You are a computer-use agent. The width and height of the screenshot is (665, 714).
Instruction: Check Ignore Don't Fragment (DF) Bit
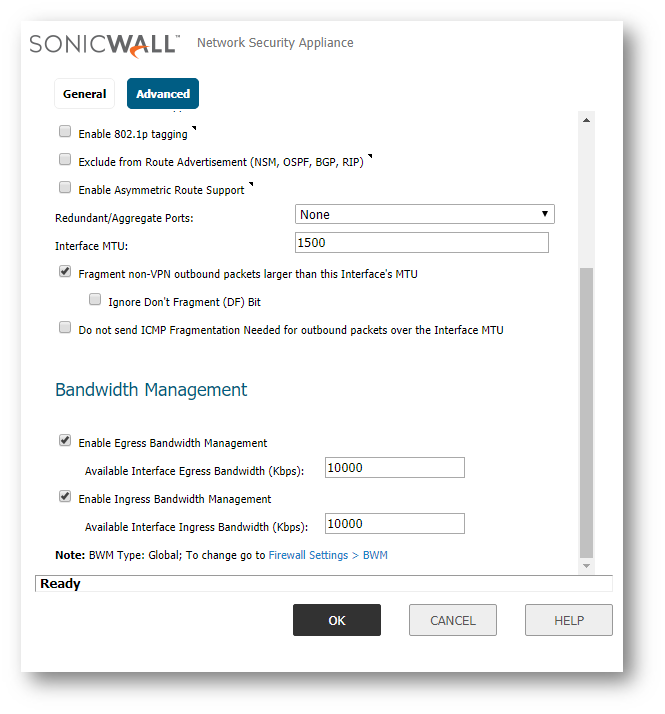point(95,299)
